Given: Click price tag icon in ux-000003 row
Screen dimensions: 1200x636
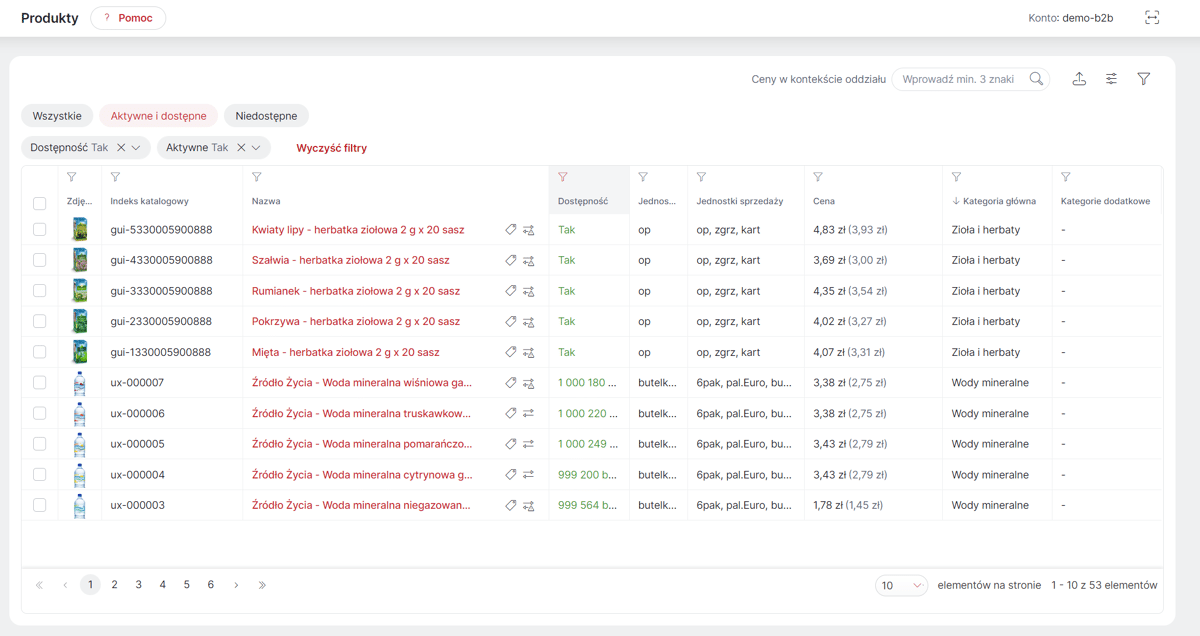Looking at the screenshot, I should point(511,505).
